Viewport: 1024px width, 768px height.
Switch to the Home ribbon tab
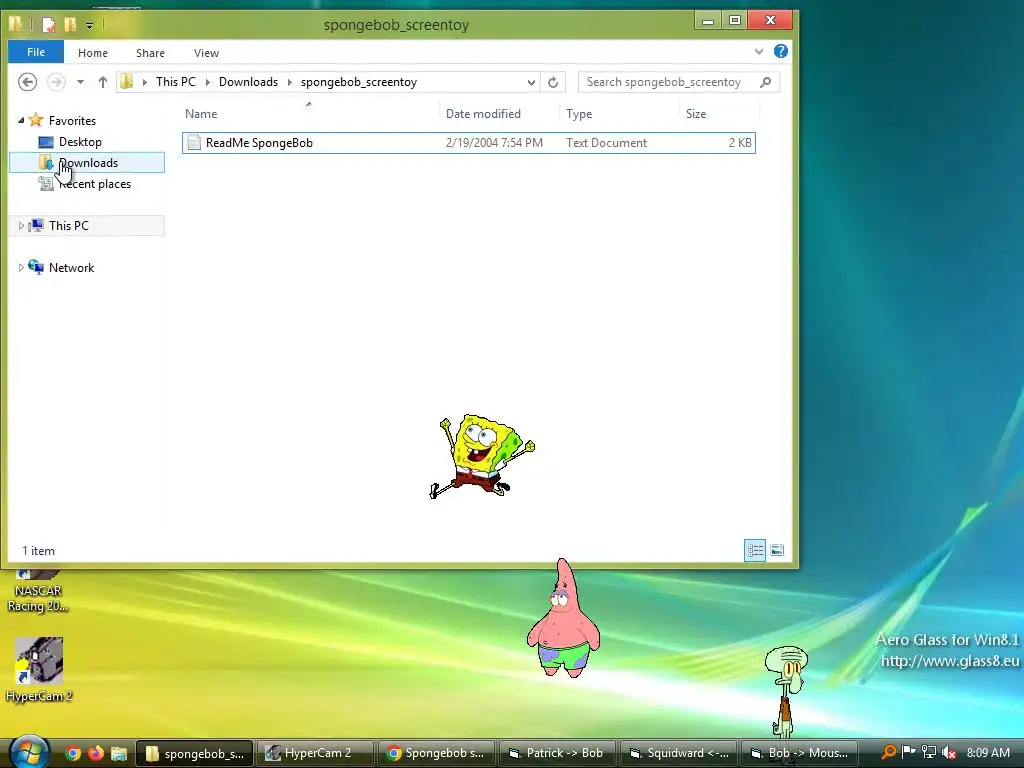[93, 53]
